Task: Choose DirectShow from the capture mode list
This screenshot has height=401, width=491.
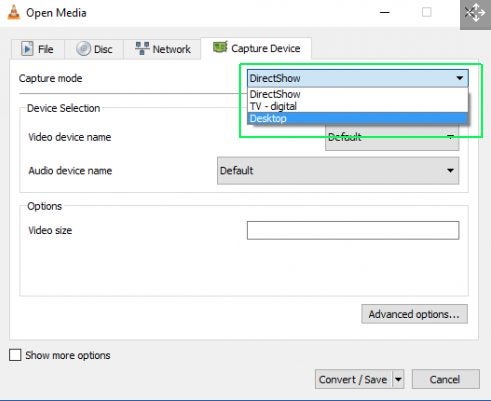Action: [x=358, y=94]
